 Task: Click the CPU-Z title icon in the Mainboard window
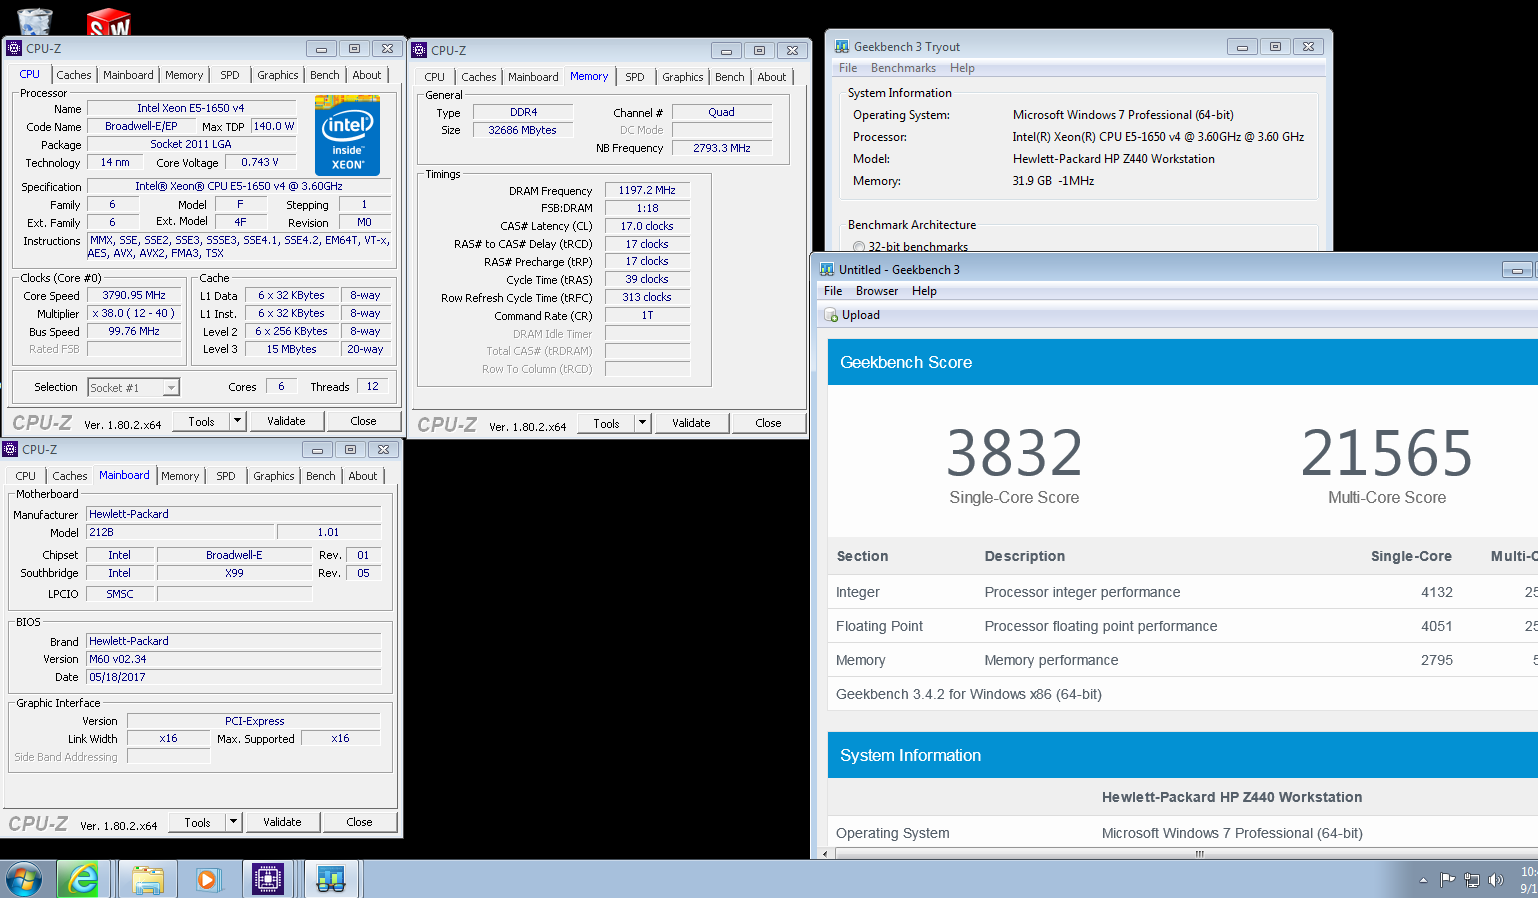[10, 449]
